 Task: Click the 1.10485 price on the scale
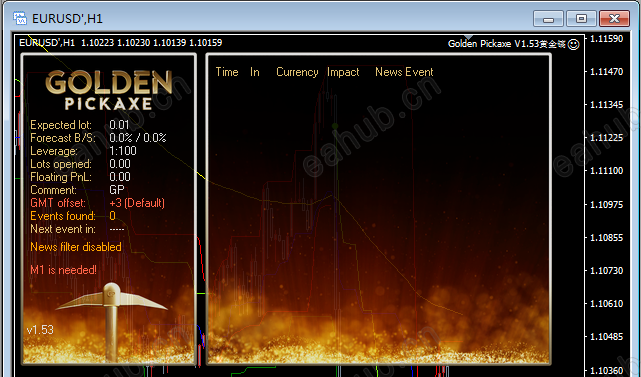[606, 337]
